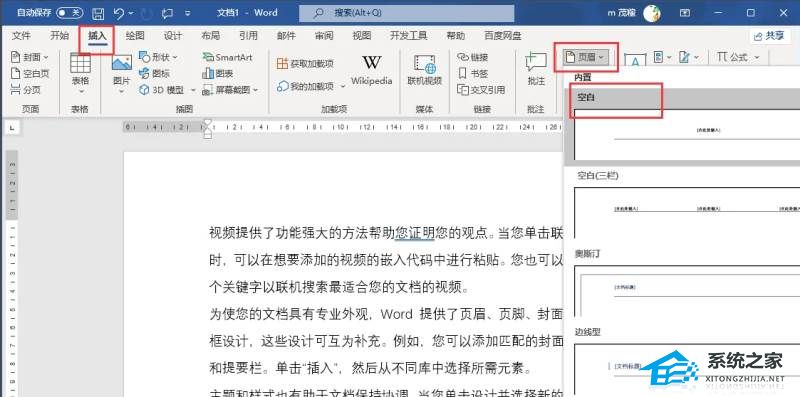Open the Undo history dropdown arrow
The image size is (800, 397).
point(131,13)
